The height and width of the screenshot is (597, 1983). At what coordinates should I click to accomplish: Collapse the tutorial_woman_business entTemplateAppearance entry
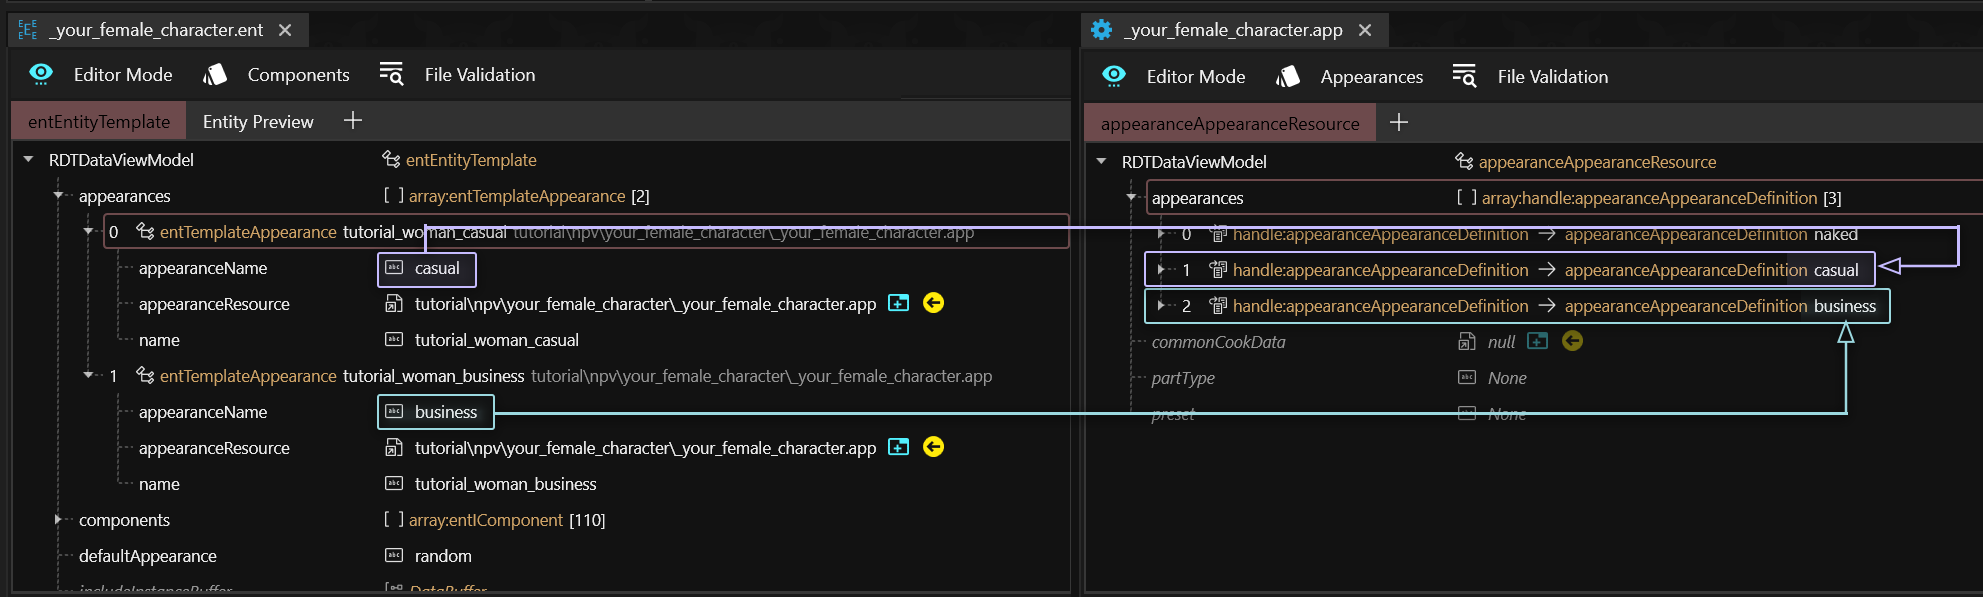pyautogui.click(x=88, y=376)
